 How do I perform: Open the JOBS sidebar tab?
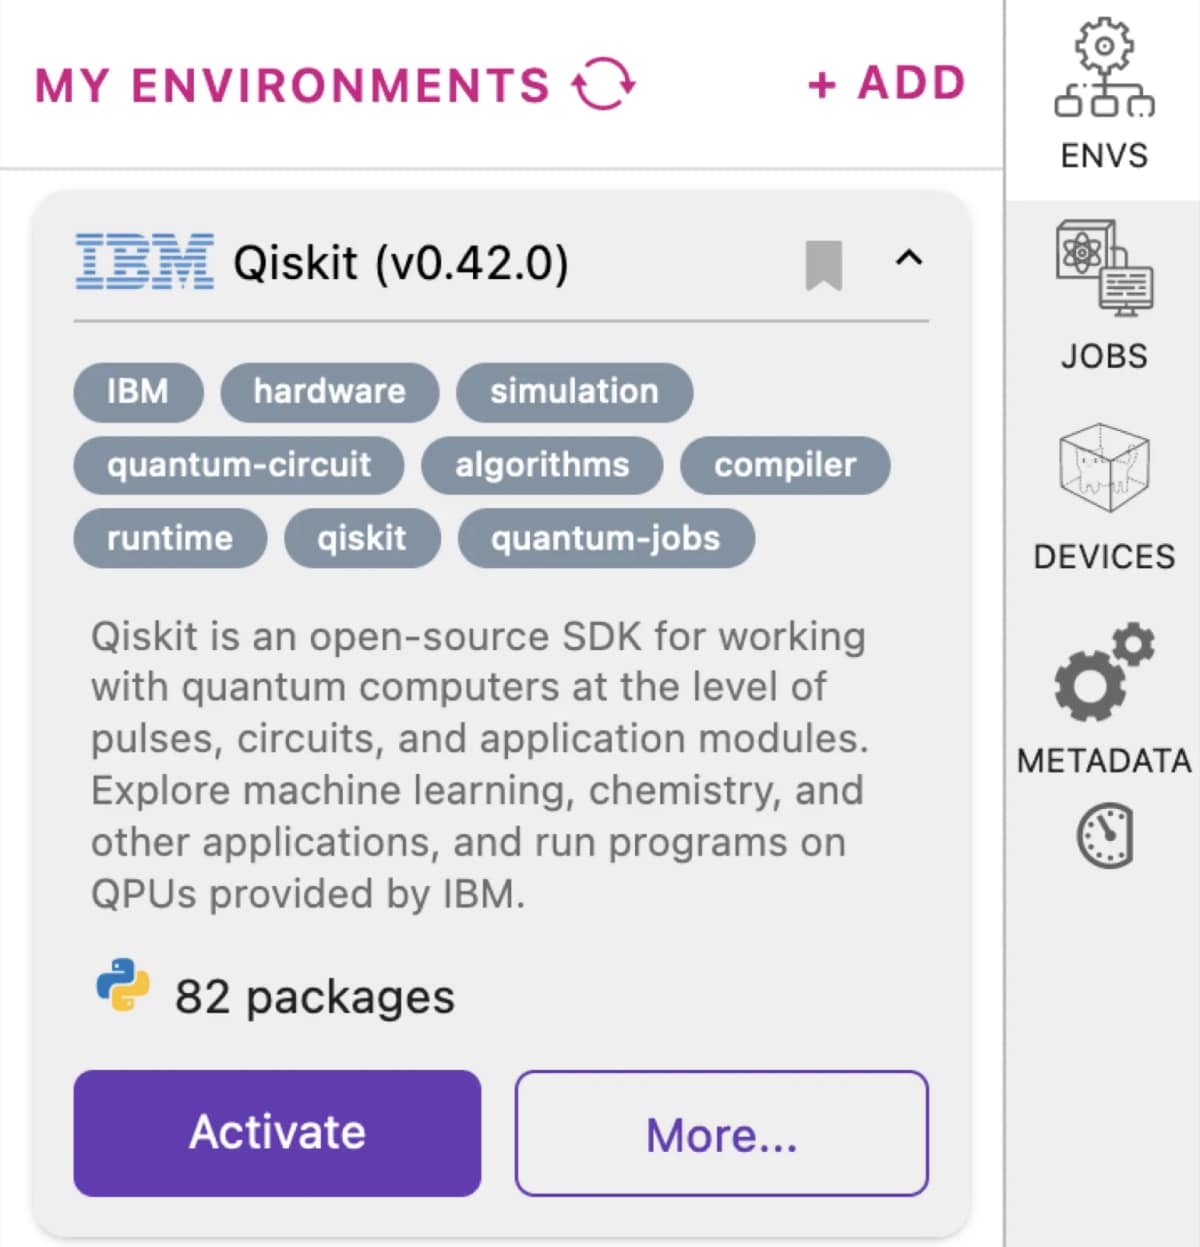[1104, 296]
